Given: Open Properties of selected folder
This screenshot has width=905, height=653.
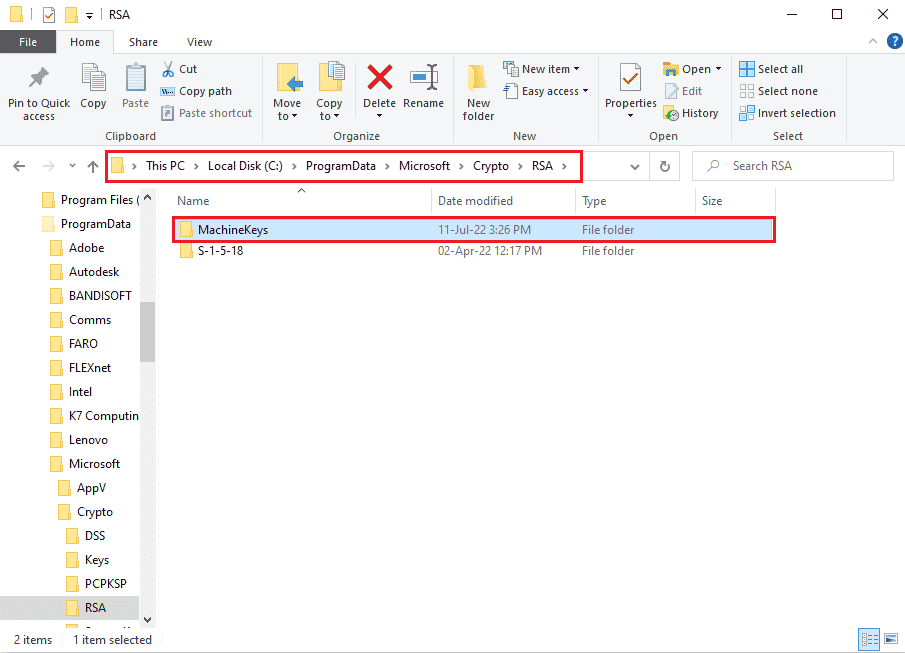Looking at the screenshot, I should coord(630,91).
